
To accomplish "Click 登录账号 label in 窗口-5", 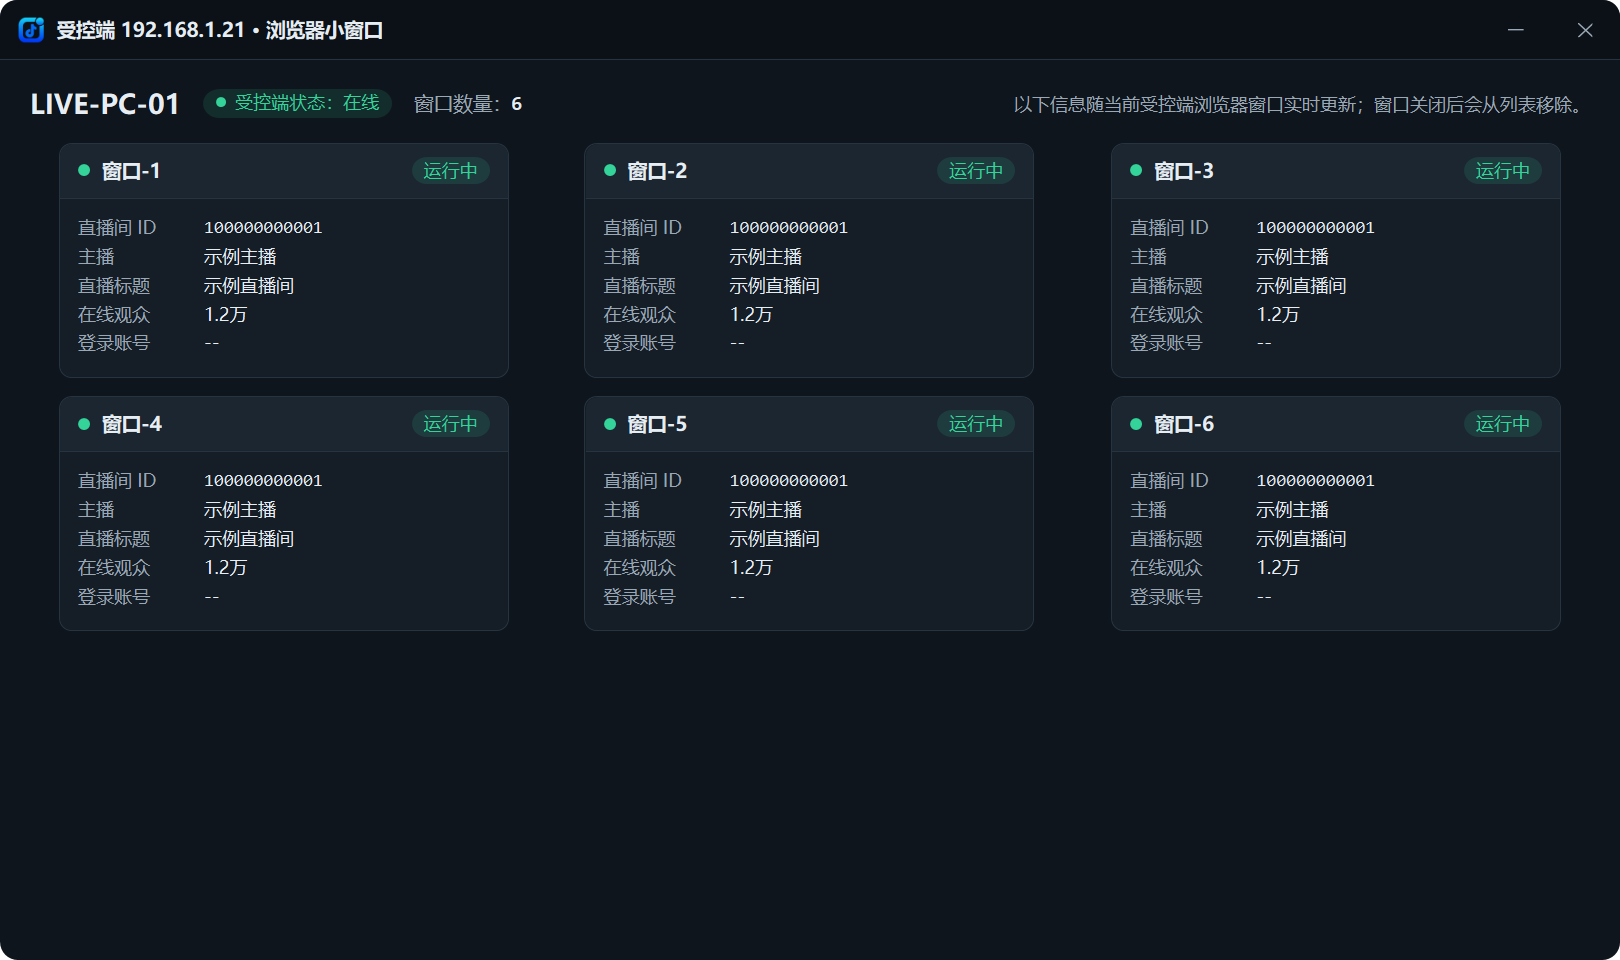I will point(640,597).
